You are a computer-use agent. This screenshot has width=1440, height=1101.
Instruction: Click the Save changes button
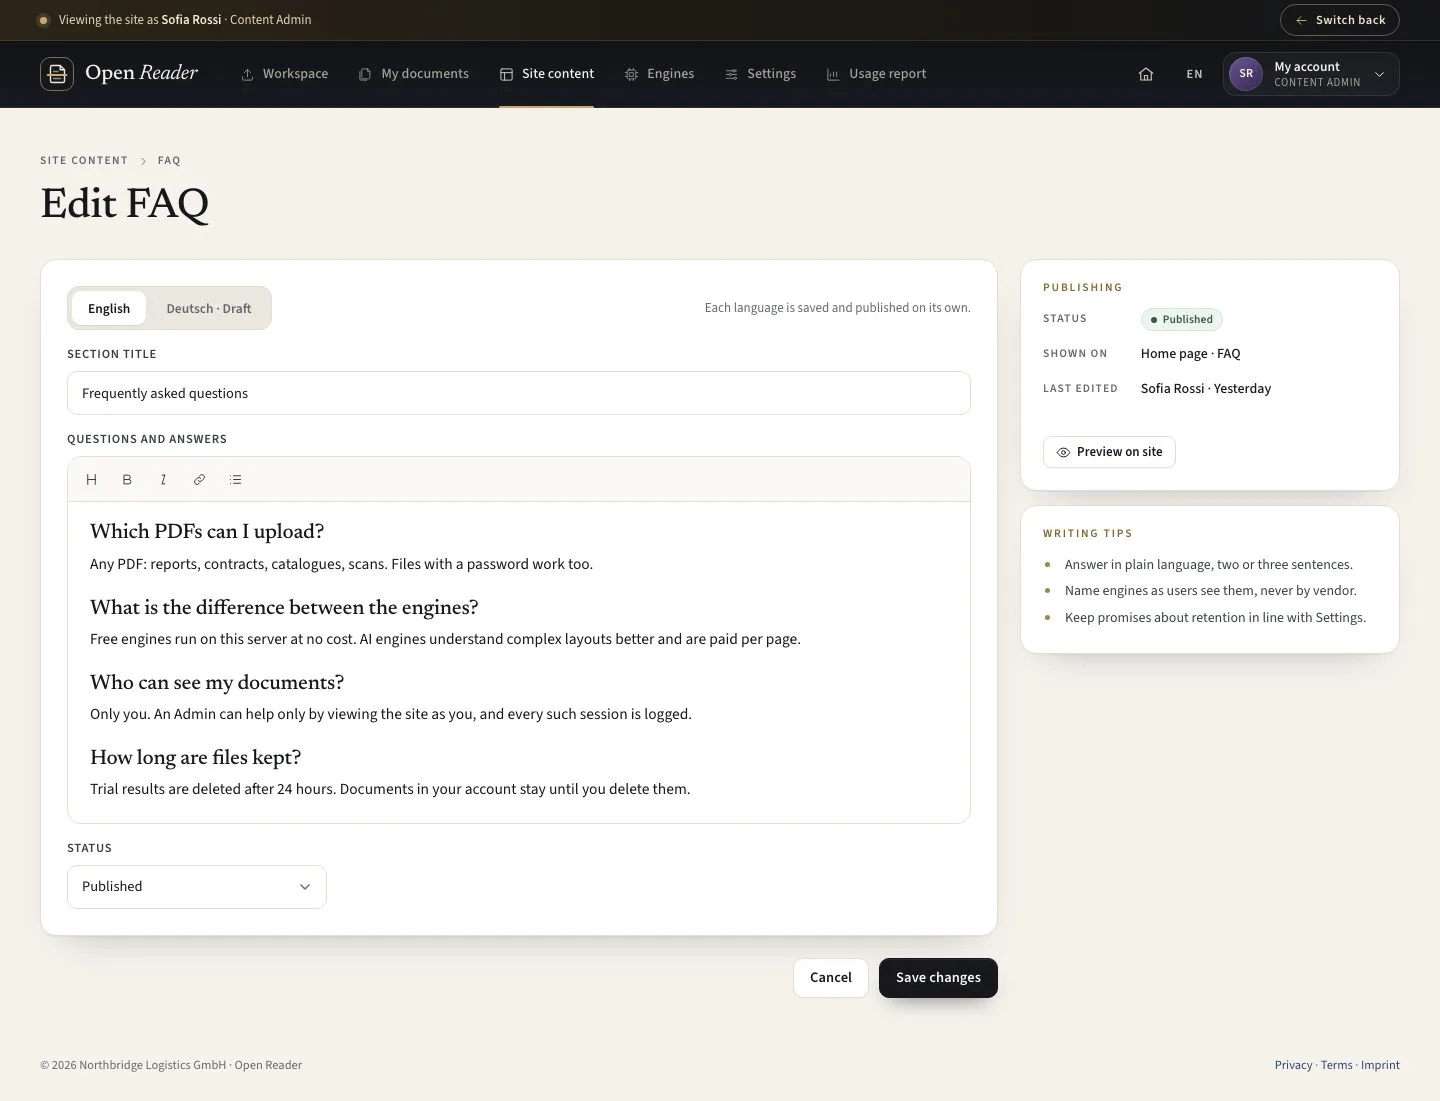pos(938,978)
